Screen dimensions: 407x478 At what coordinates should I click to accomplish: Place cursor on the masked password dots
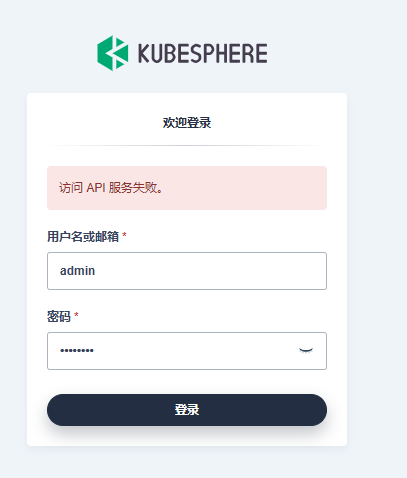77,350
